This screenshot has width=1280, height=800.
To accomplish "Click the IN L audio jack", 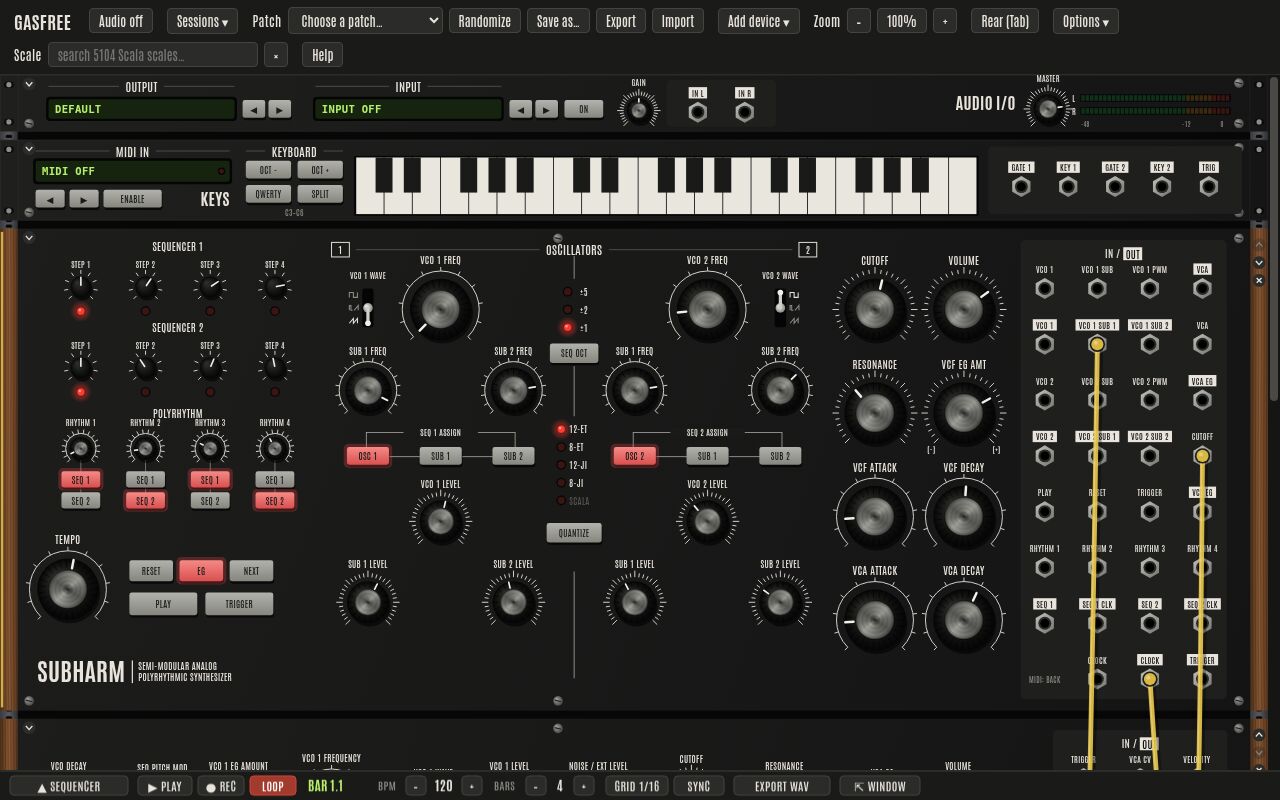I will click(x=698, y=112).
